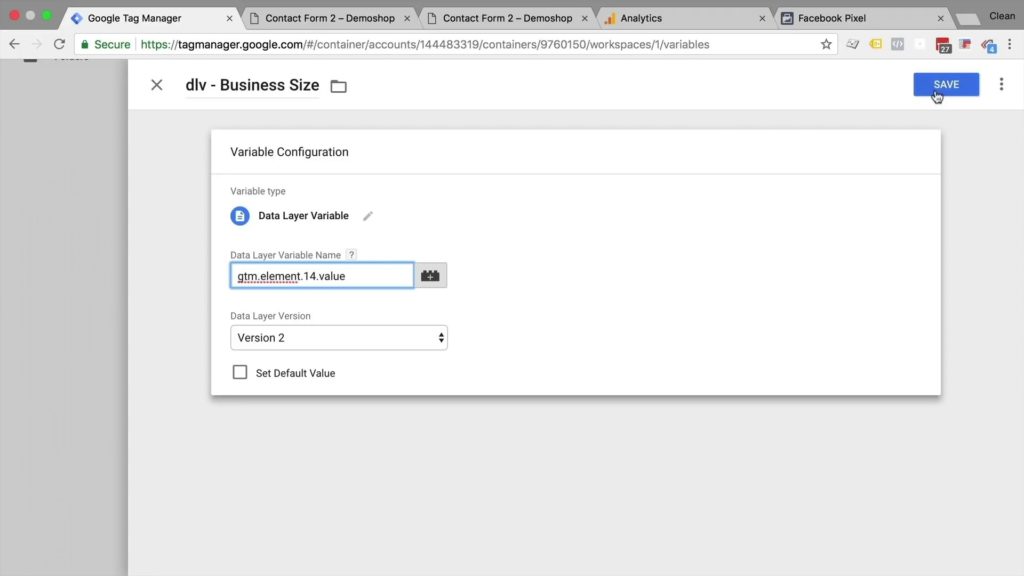
Task: Click the code inspector extension icon
Action: [897, 45]
